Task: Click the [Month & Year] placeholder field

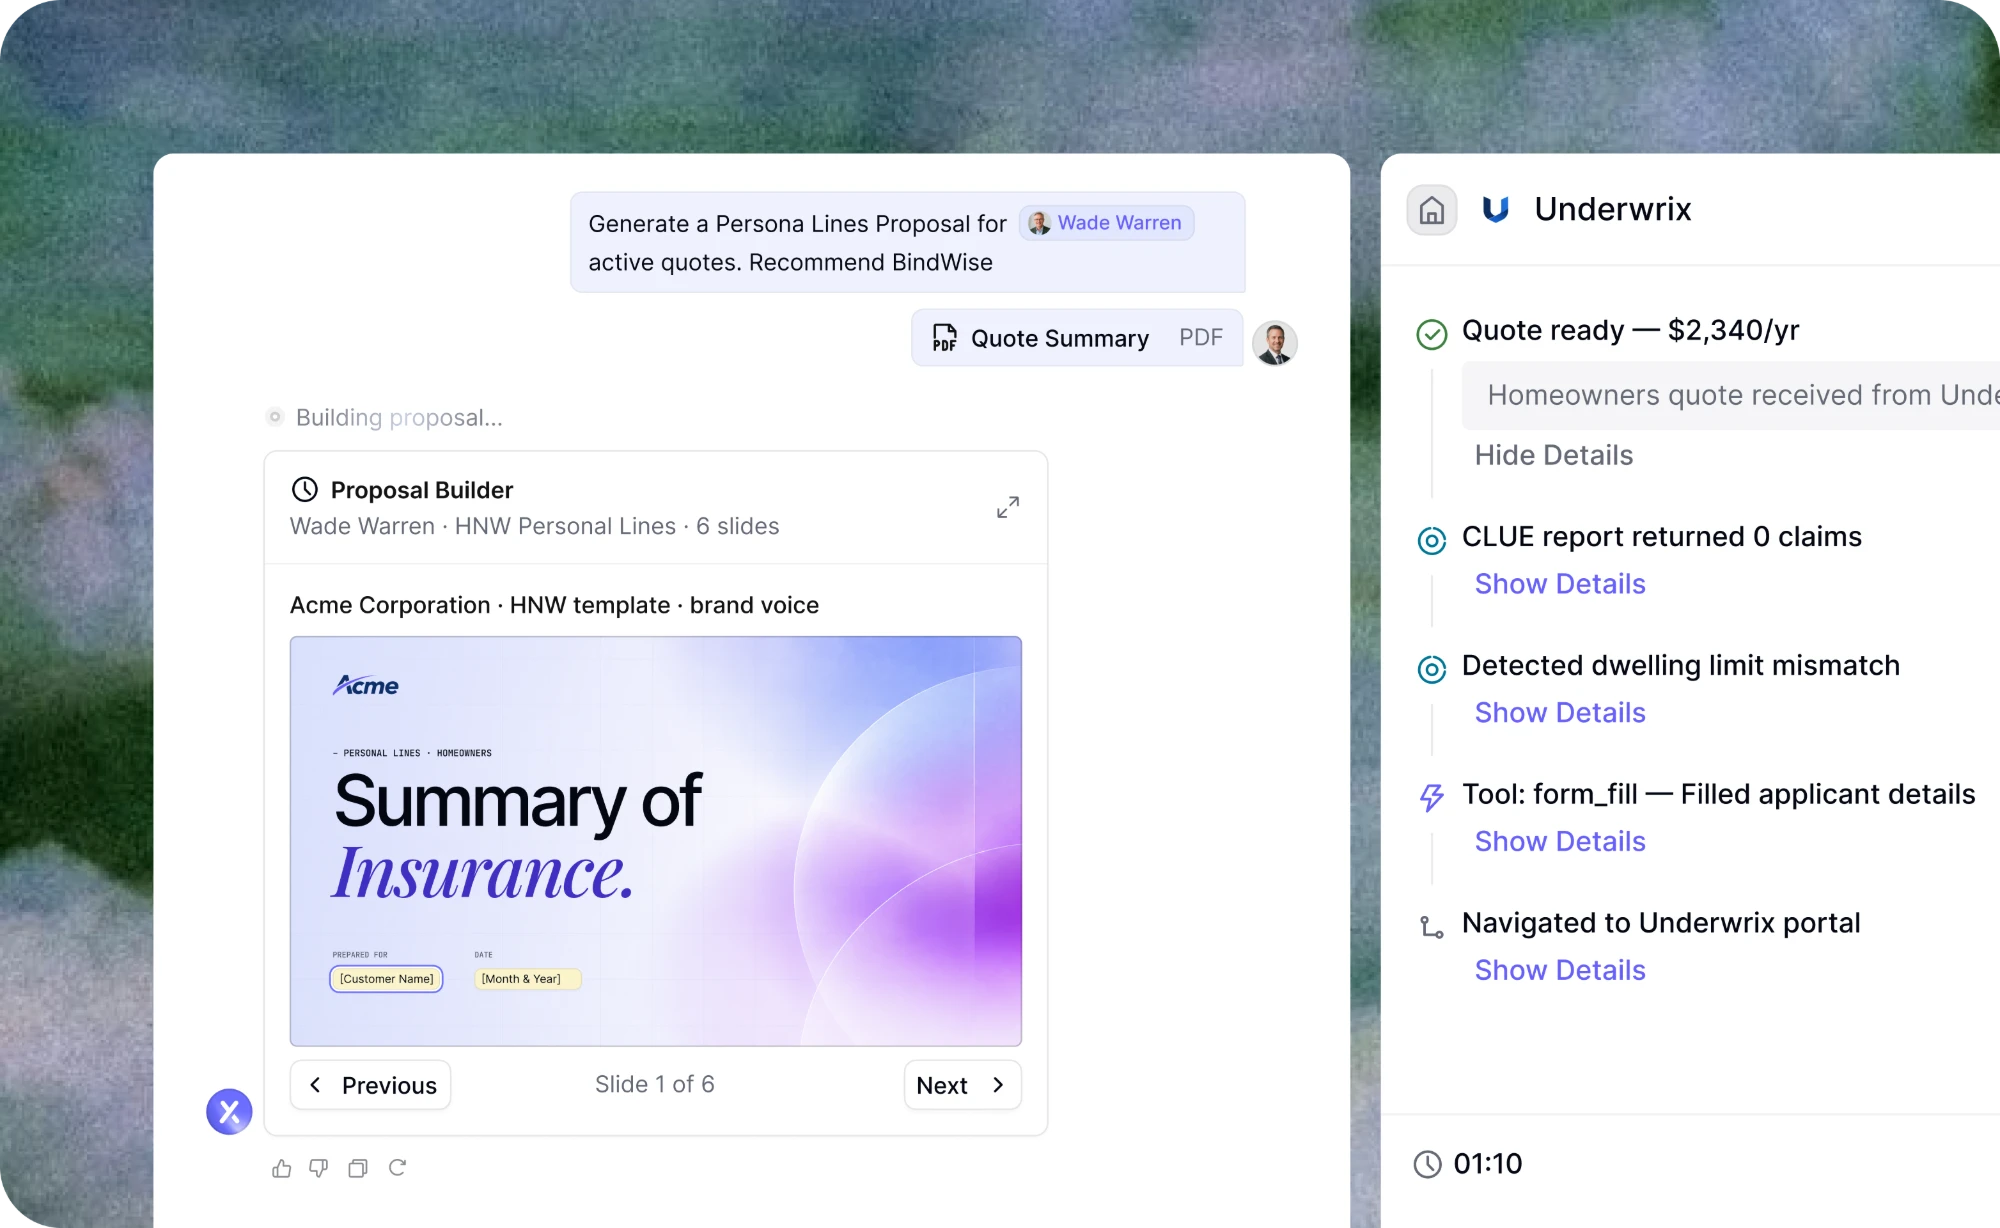Action: tap(527, 979)
